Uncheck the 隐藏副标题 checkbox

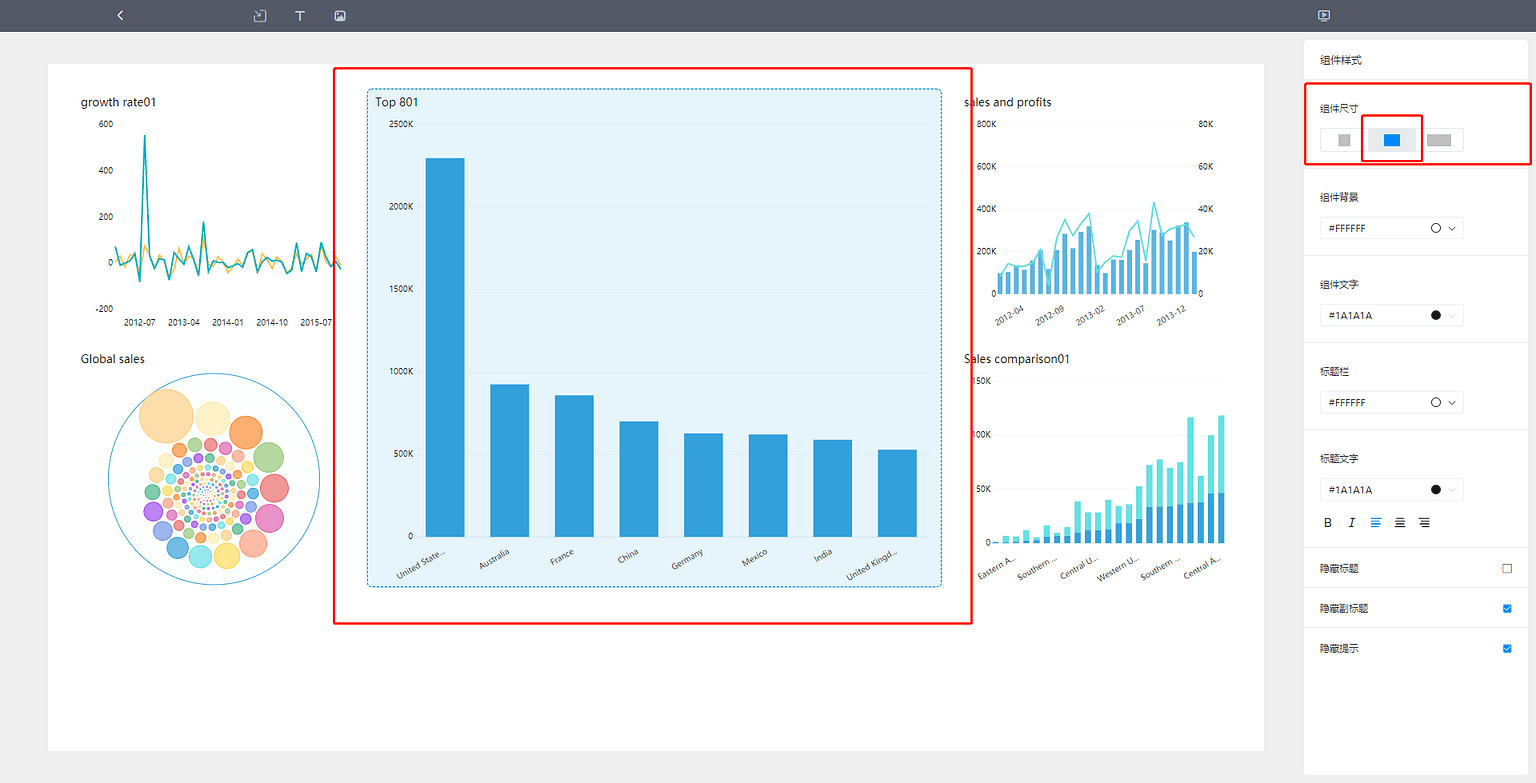coord(1507,608)
